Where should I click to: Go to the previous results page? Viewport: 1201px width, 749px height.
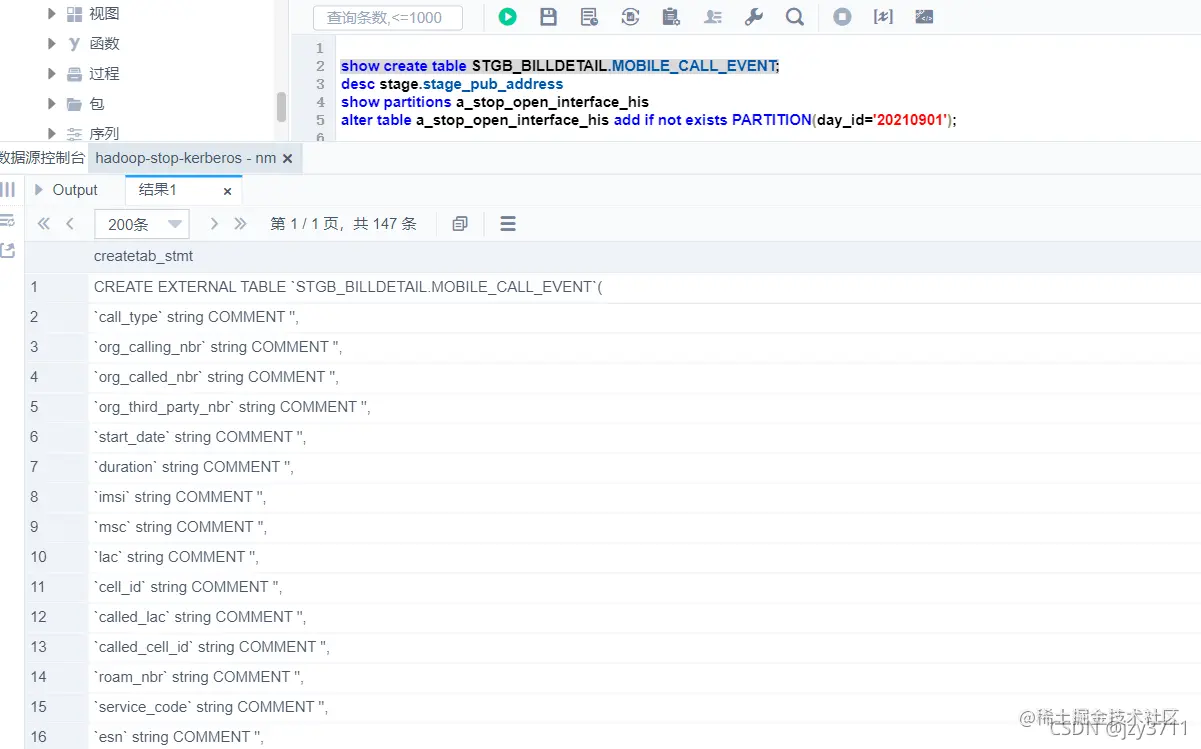(x=70, y=224)
